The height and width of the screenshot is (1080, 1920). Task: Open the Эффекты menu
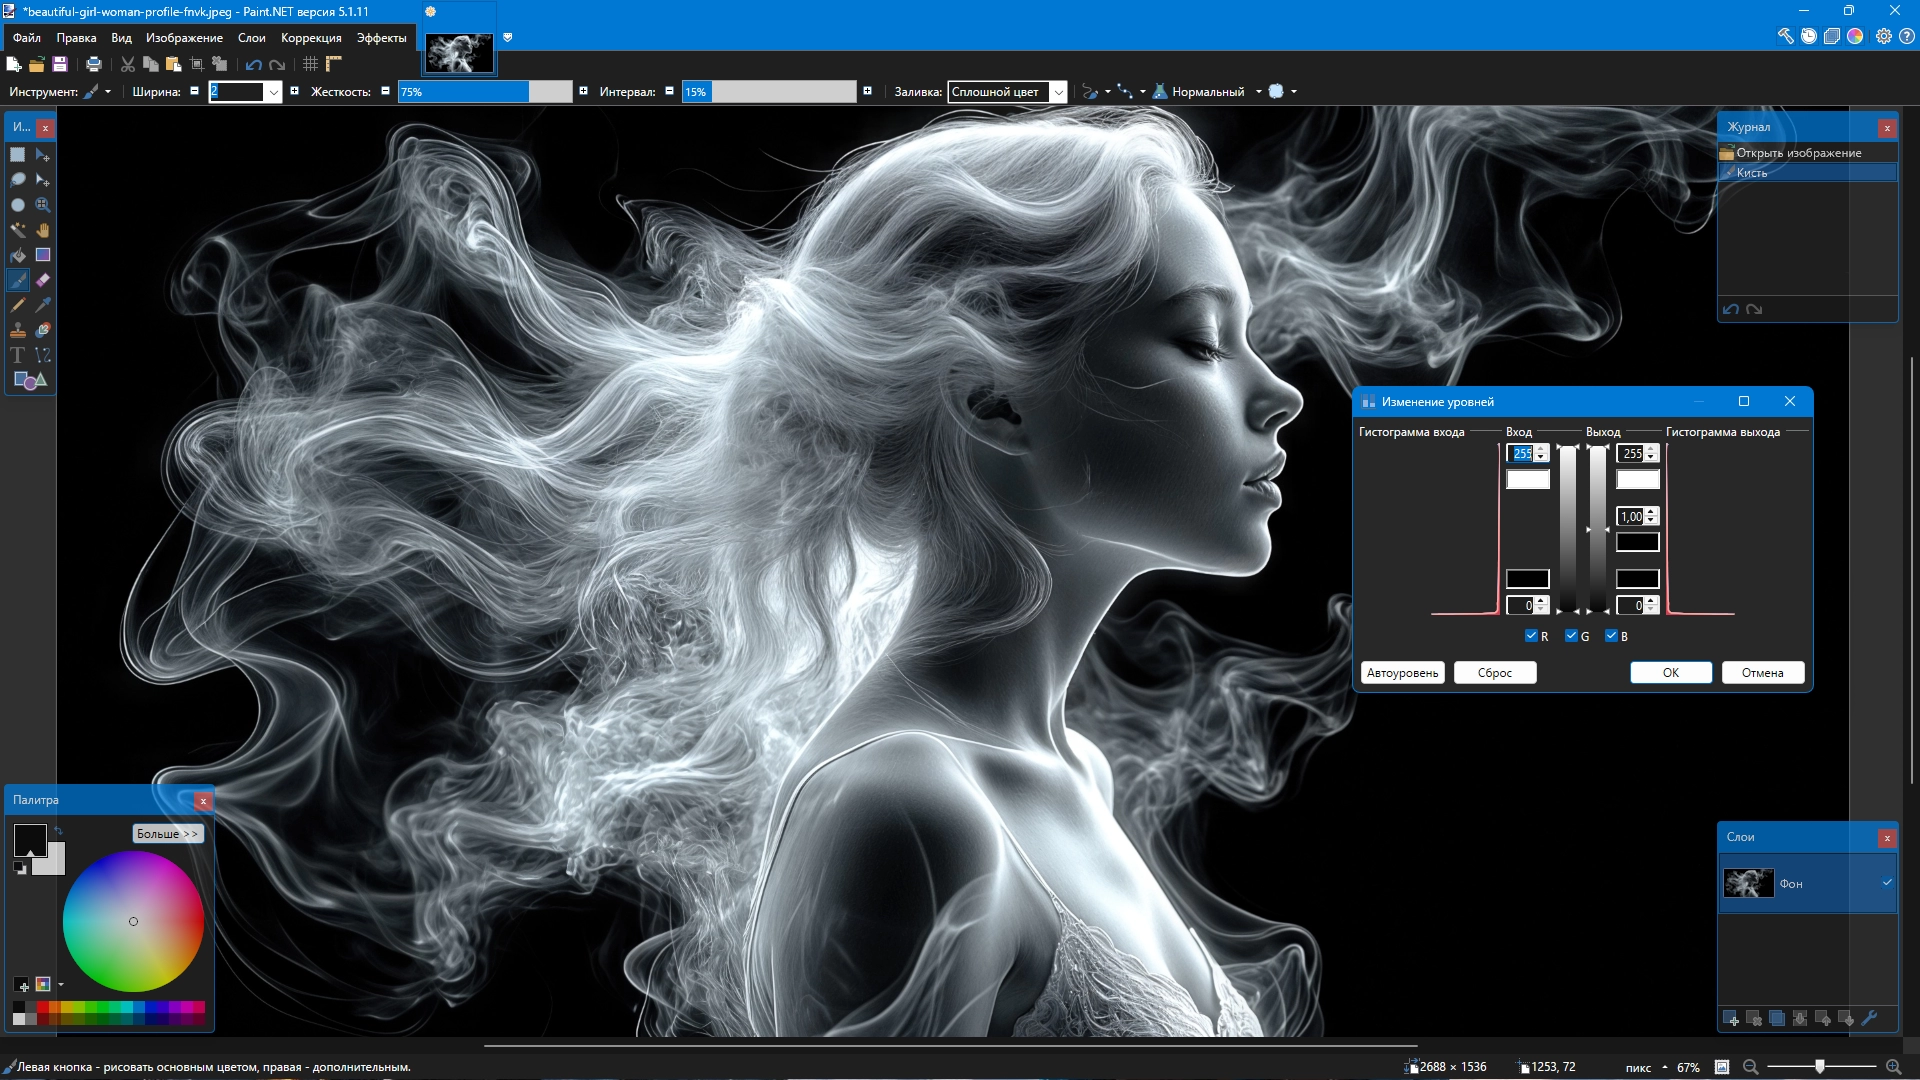pyautogui.click(x=381, y=38)
